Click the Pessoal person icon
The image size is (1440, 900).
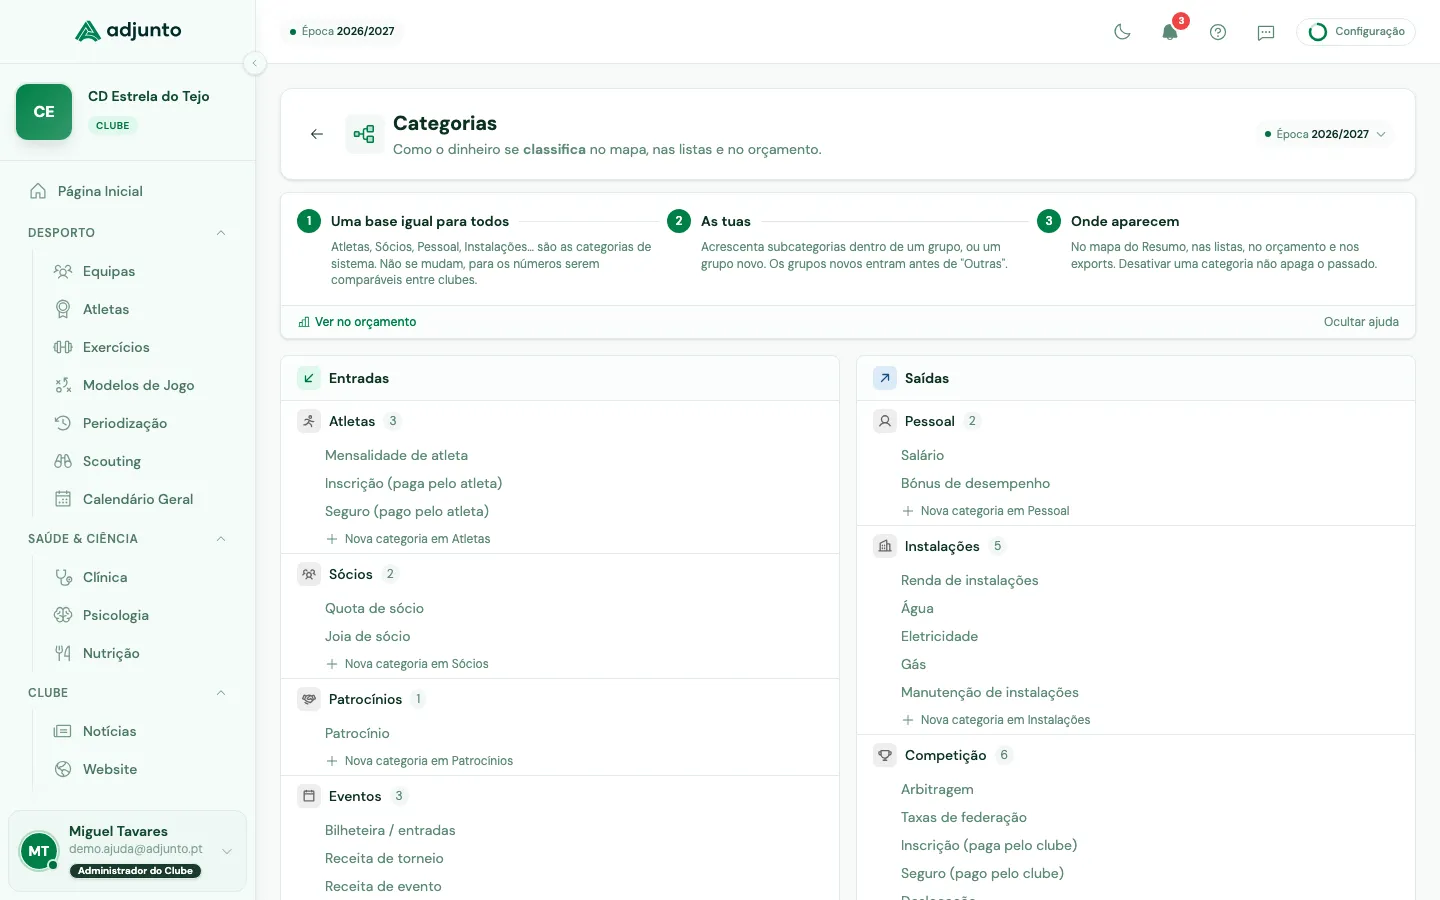coord(885,421)
